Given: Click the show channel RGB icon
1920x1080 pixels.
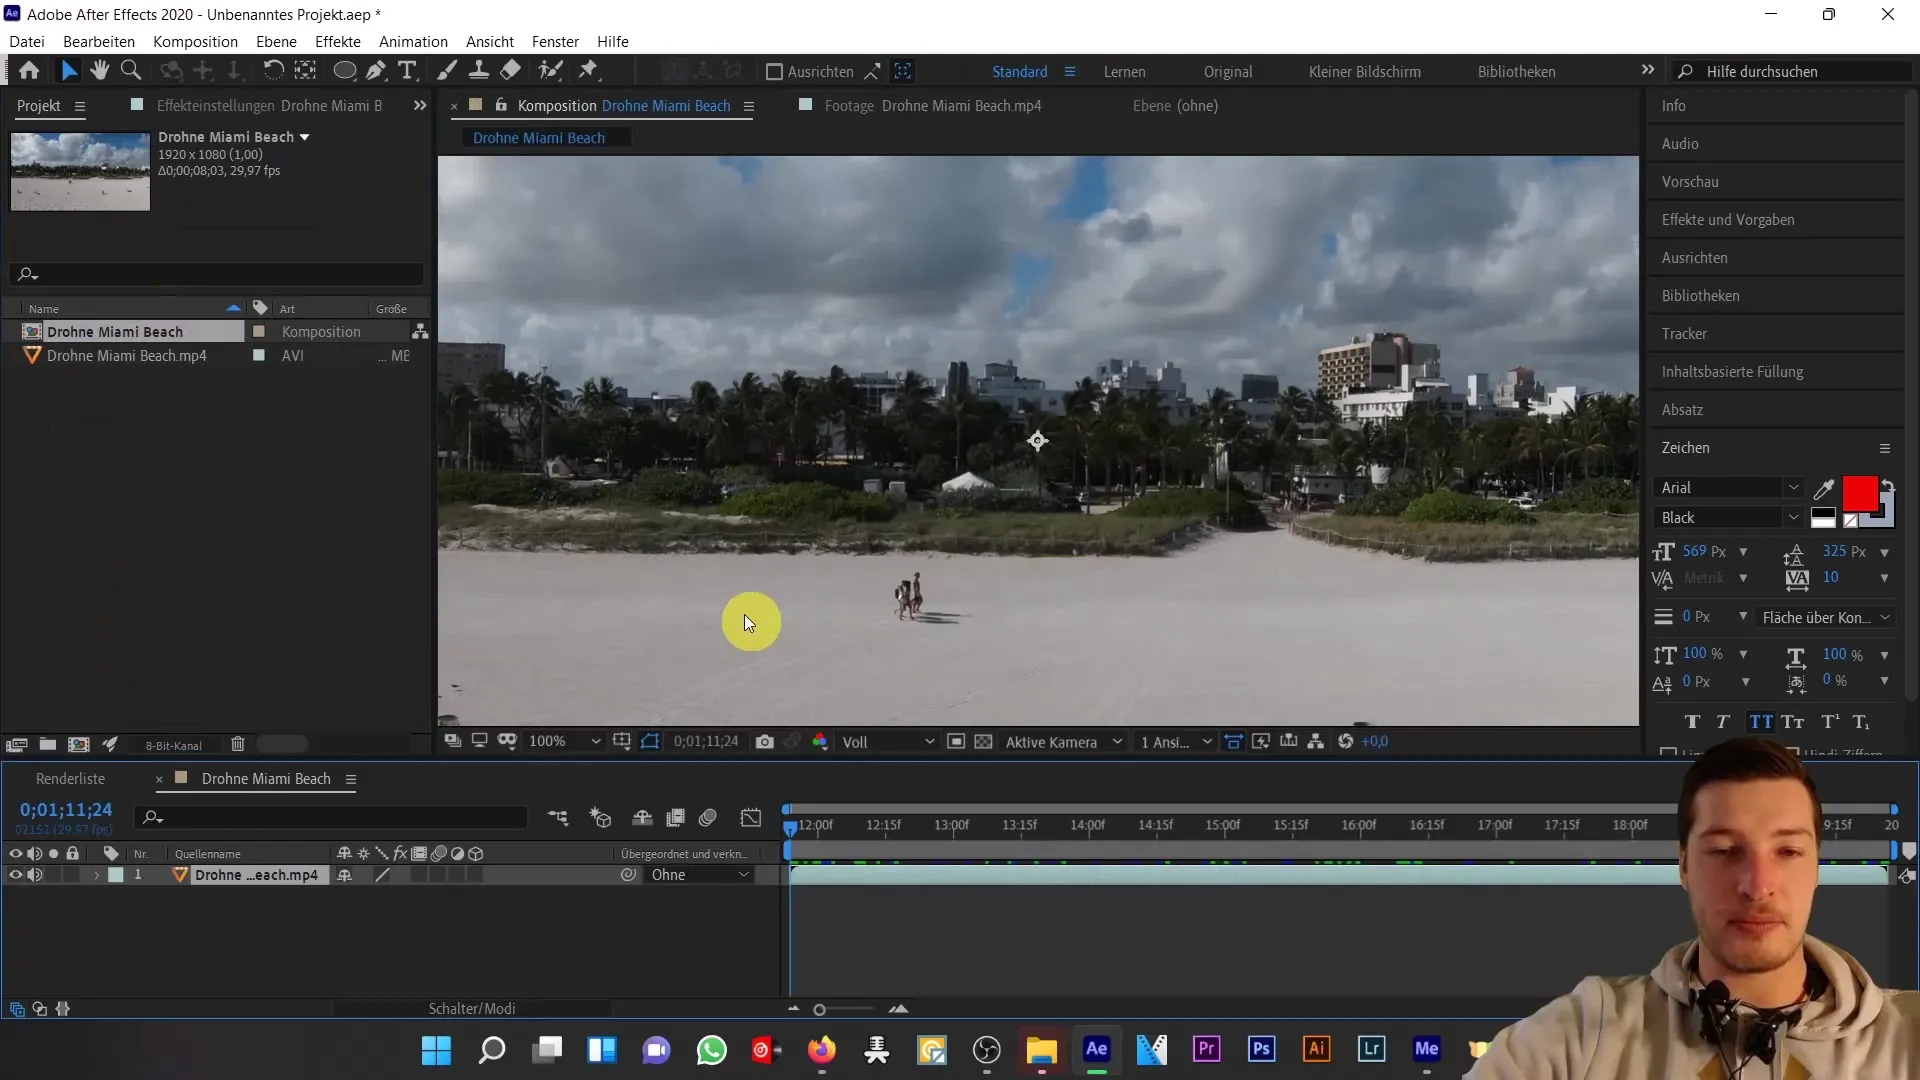Looking at the screenshot, I should coord(820,742).
